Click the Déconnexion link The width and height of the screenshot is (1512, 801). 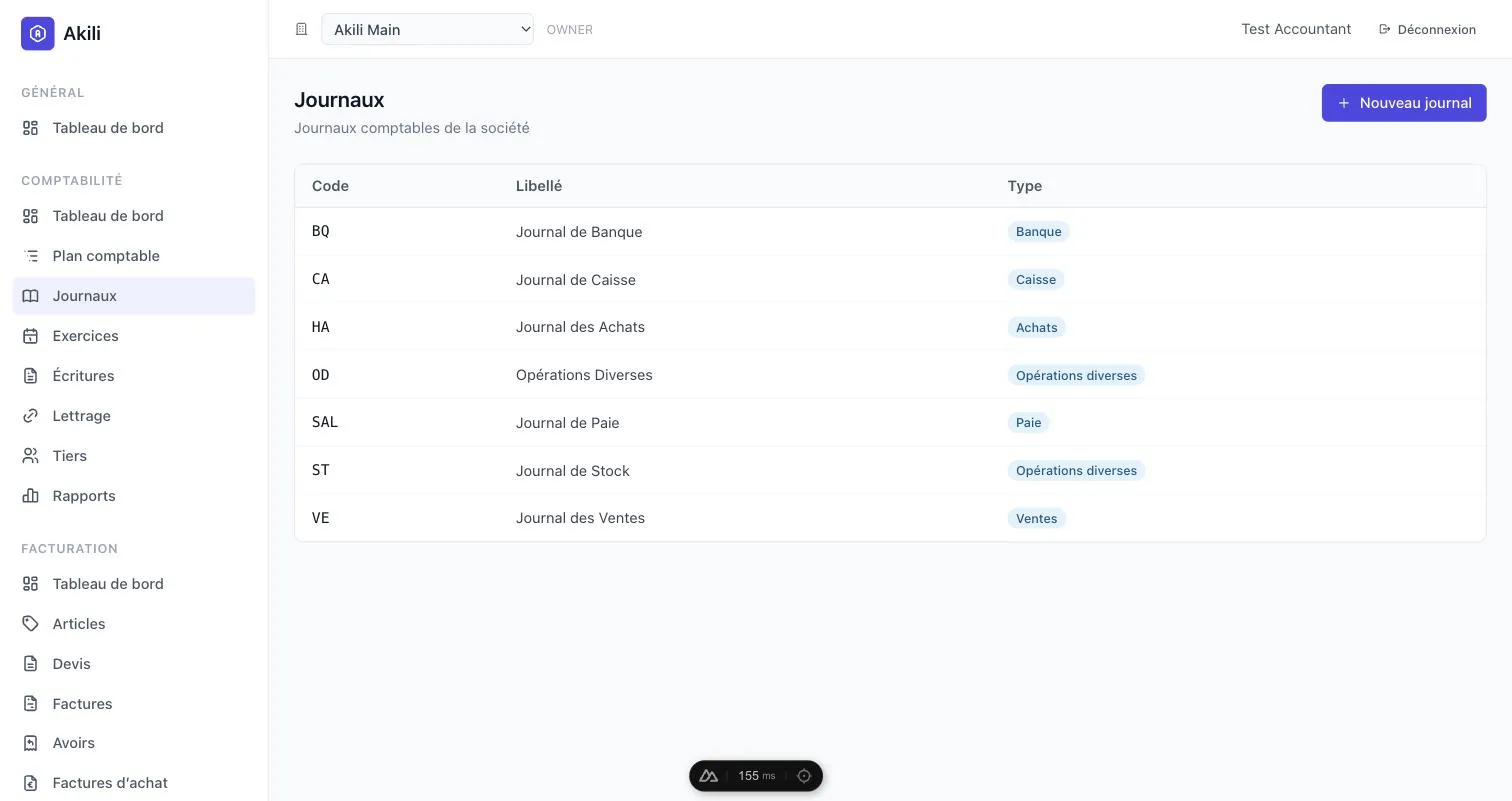[1427, 29]
